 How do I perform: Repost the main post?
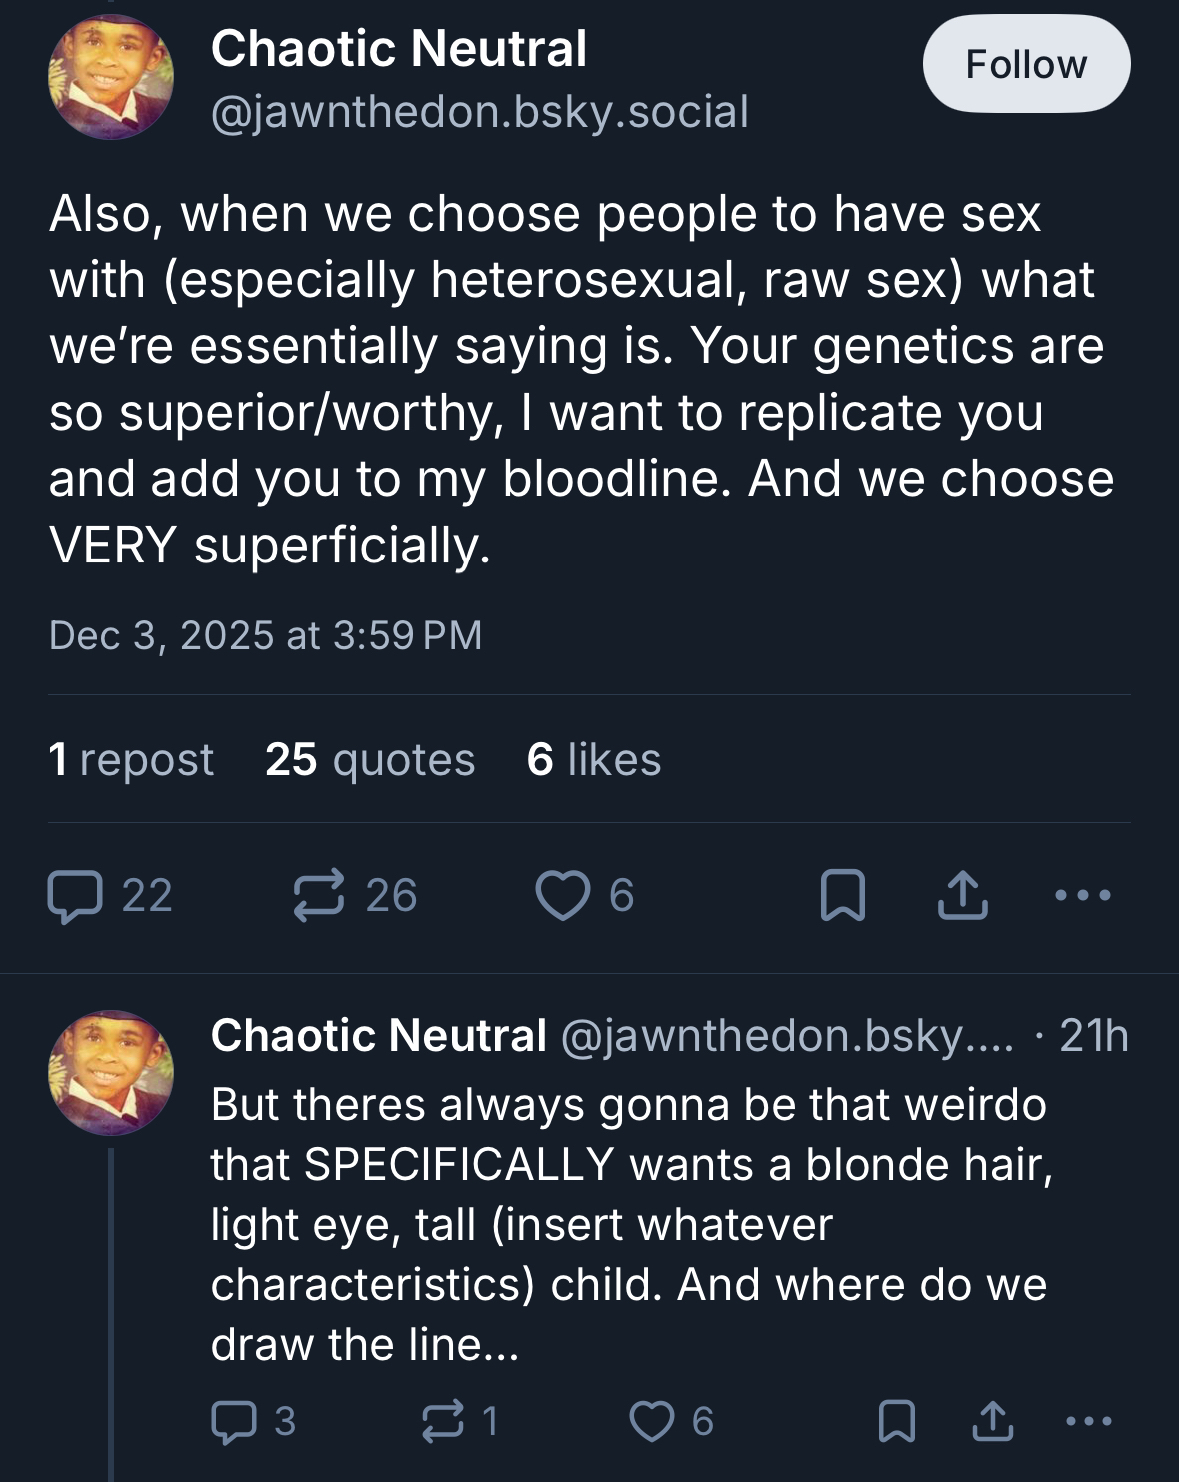click(x=320, y=895)
